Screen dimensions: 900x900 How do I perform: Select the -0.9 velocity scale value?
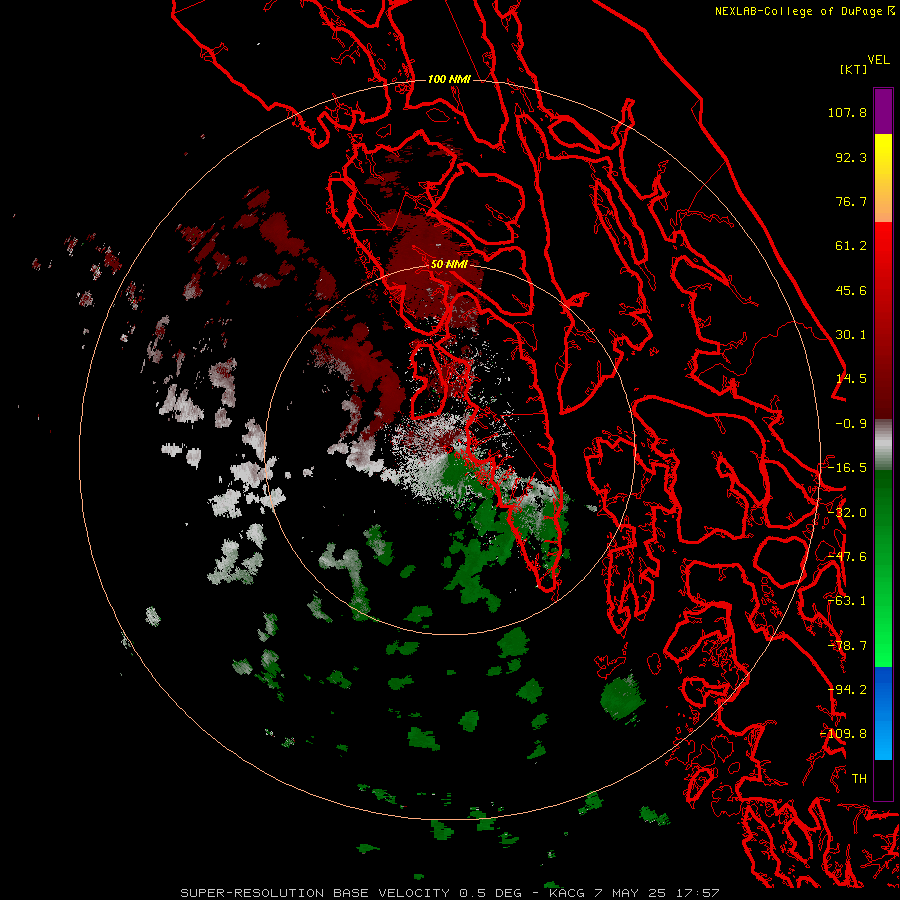point(851,424)
